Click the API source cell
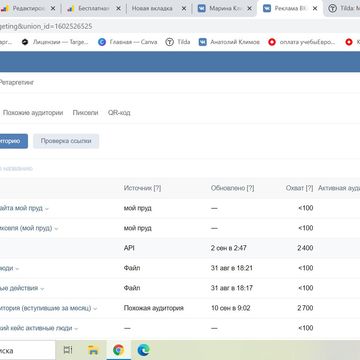 pos(129,248)
